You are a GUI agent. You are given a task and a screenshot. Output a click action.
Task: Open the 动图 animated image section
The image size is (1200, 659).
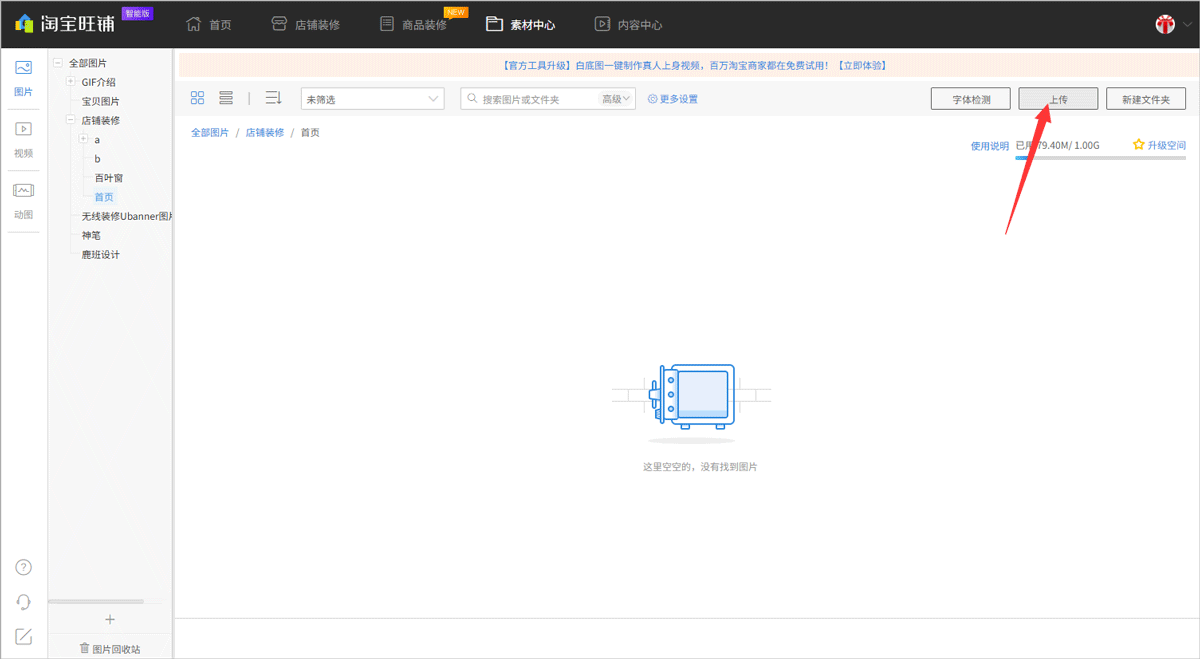tap(23, 200)
